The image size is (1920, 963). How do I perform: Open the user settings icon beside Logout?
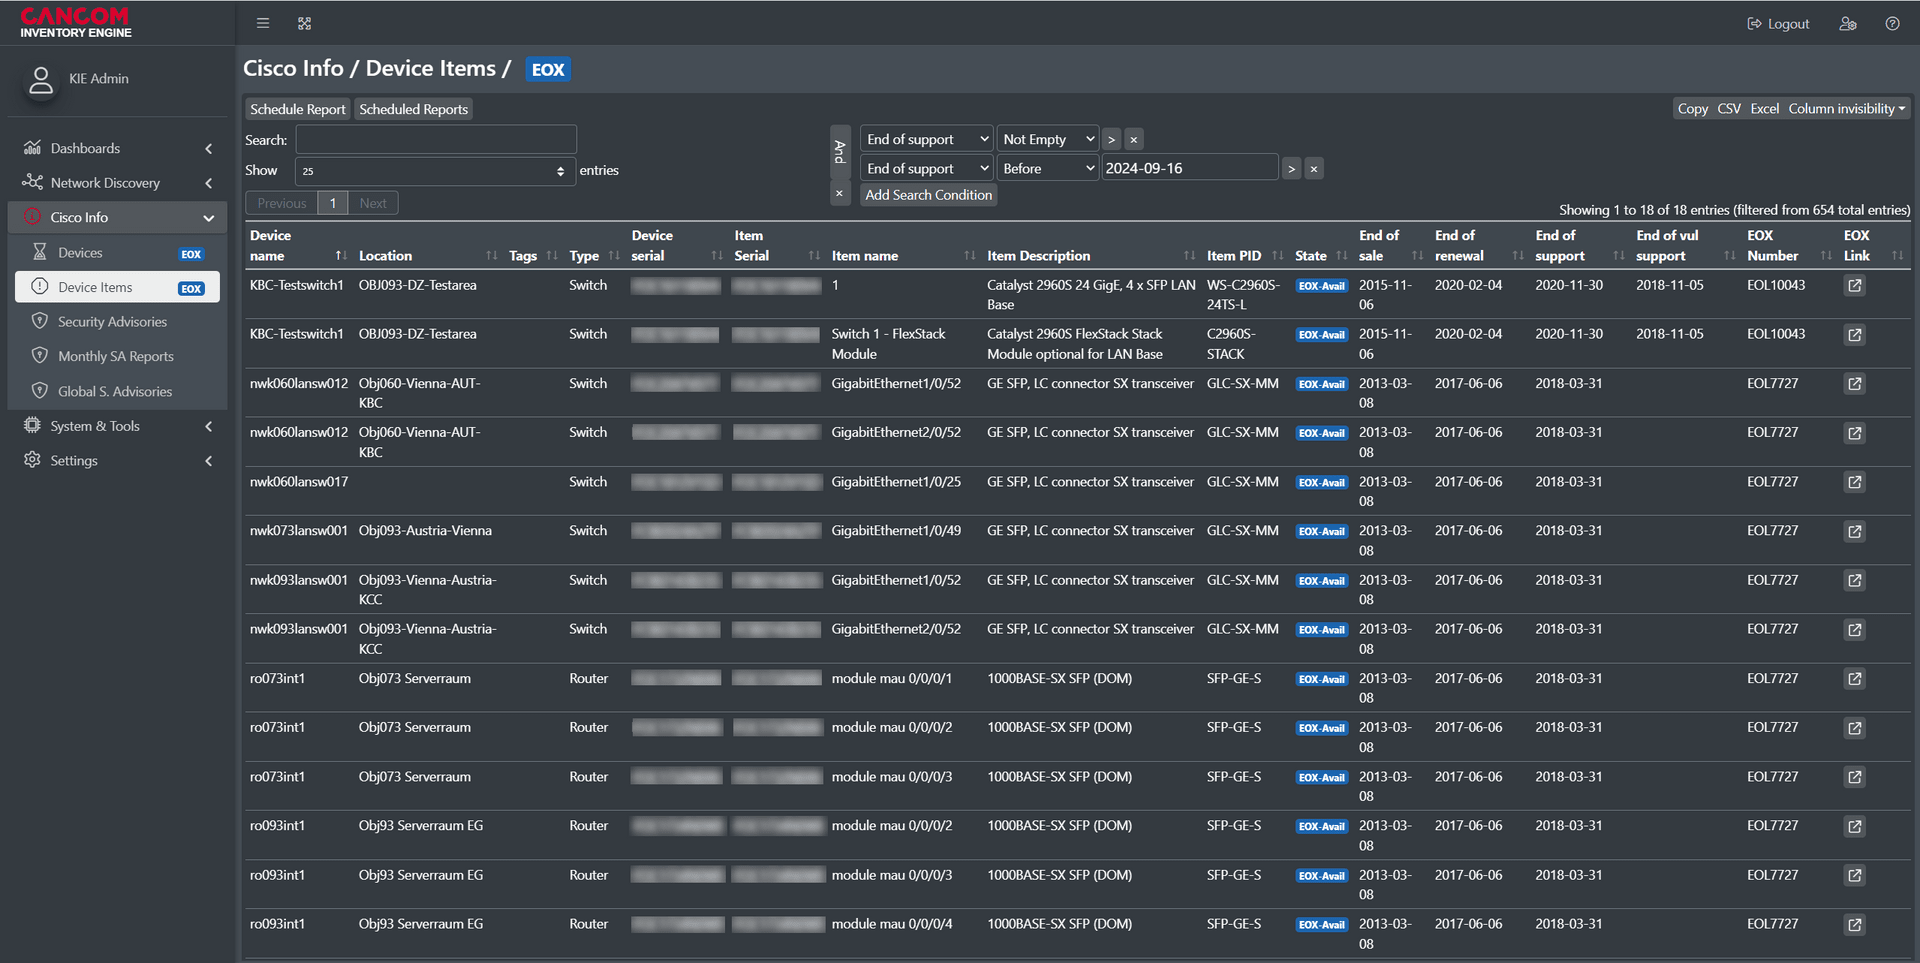pyautogui.click(x=1847, y=24)
